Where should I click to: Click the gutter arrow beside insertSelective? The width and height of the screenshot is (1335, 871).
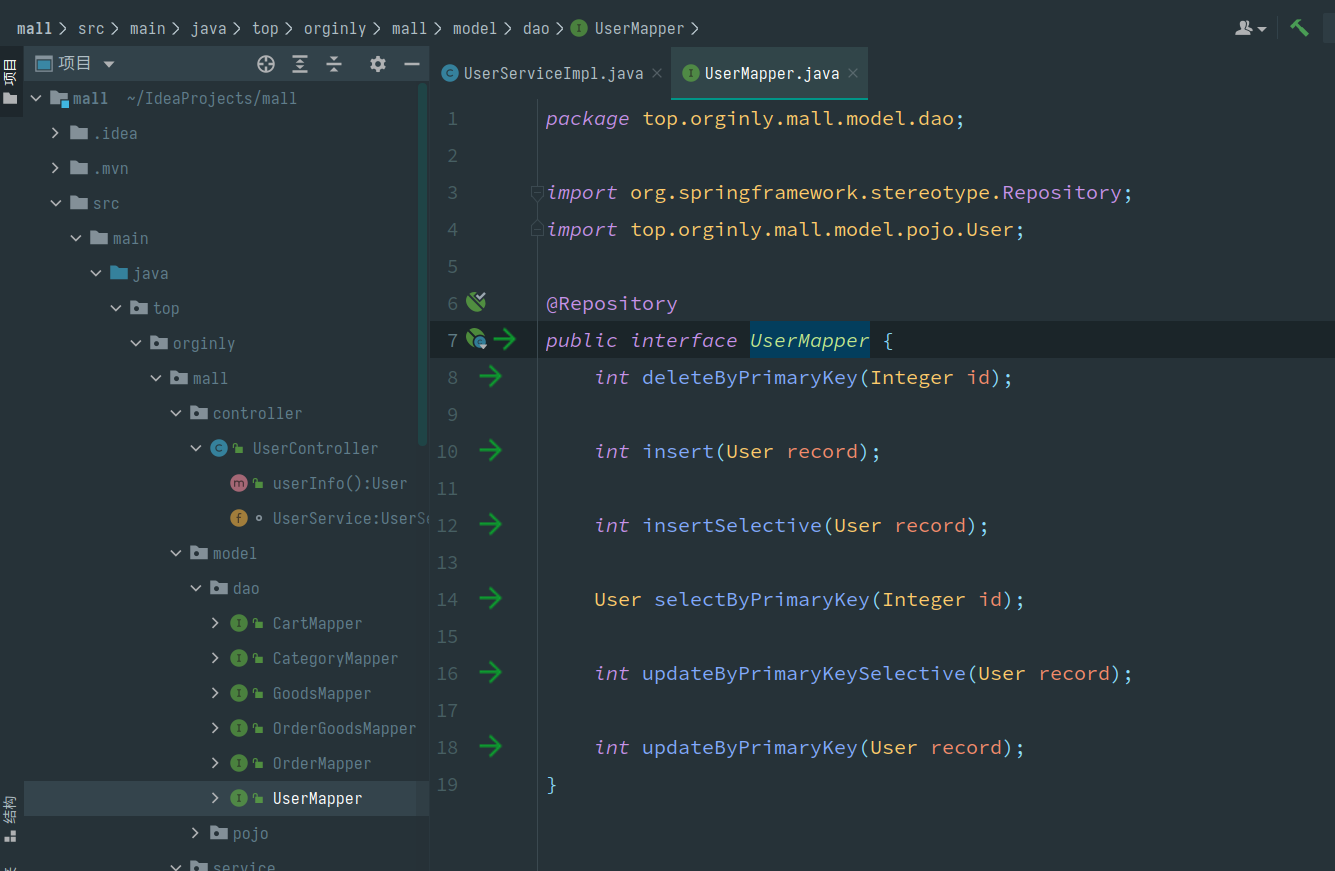click(490, 525)
